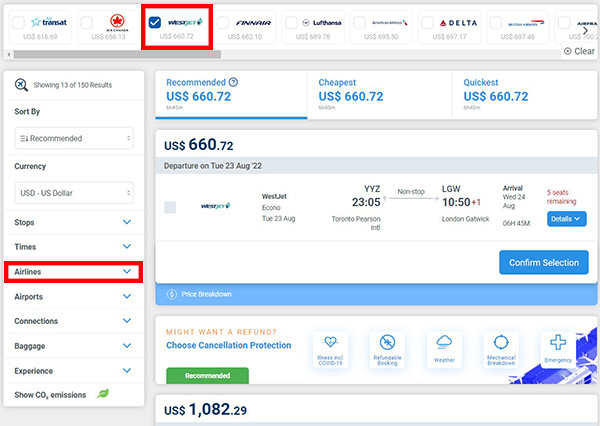Screen dimensions: 600x426
Task: Tick the Air Canada airline checkbox
Action: (x=86, y=23)
